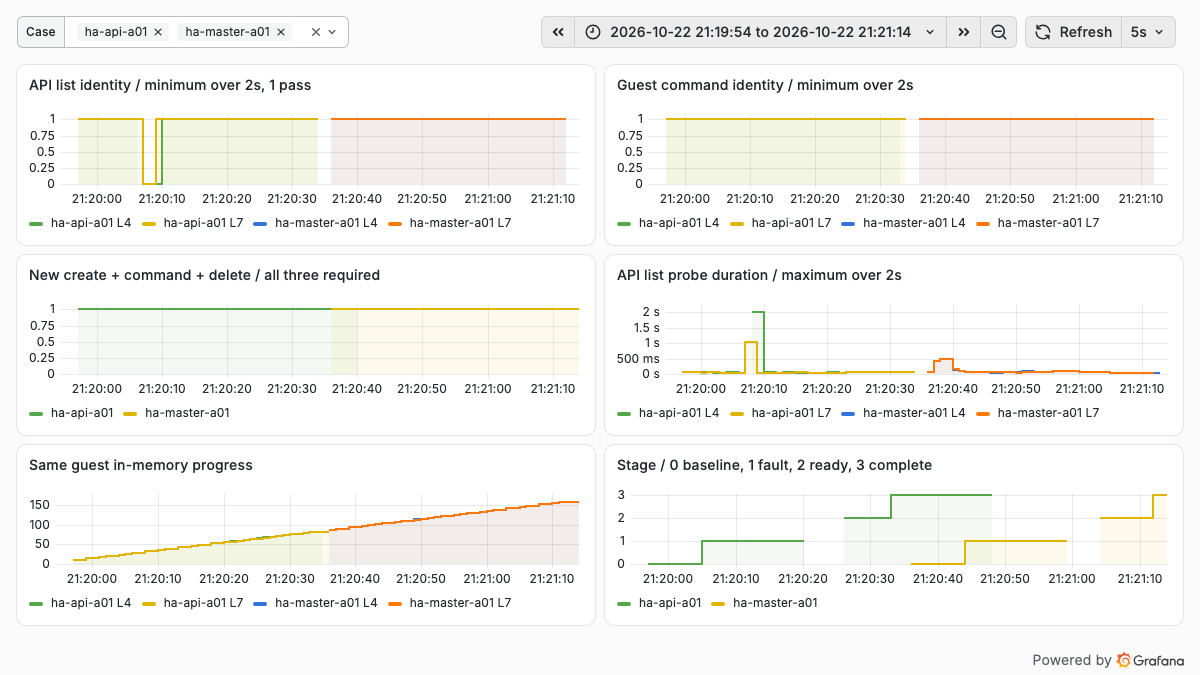Clear all Case filter values
The height and width of the screenshot is (675, 1200).
pyautogui.click(x=316, y=32)
